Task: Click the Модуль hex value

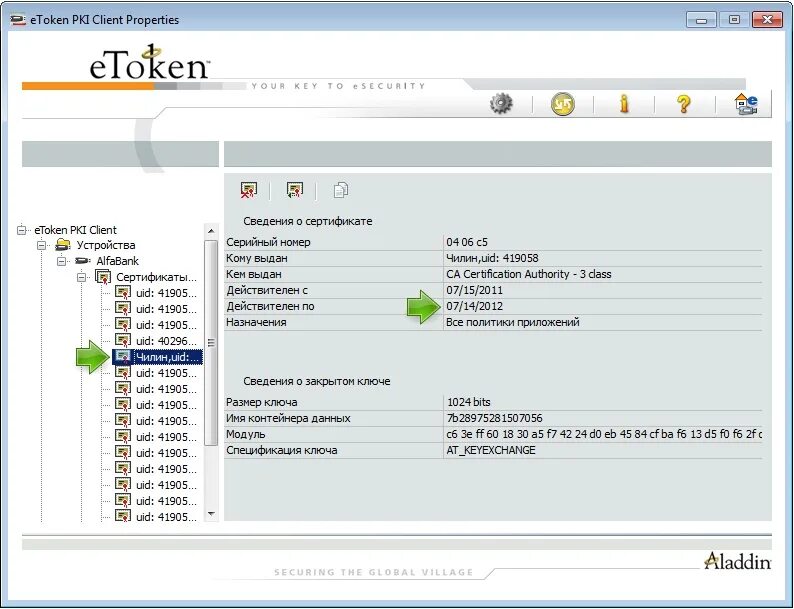Action: 604,434
